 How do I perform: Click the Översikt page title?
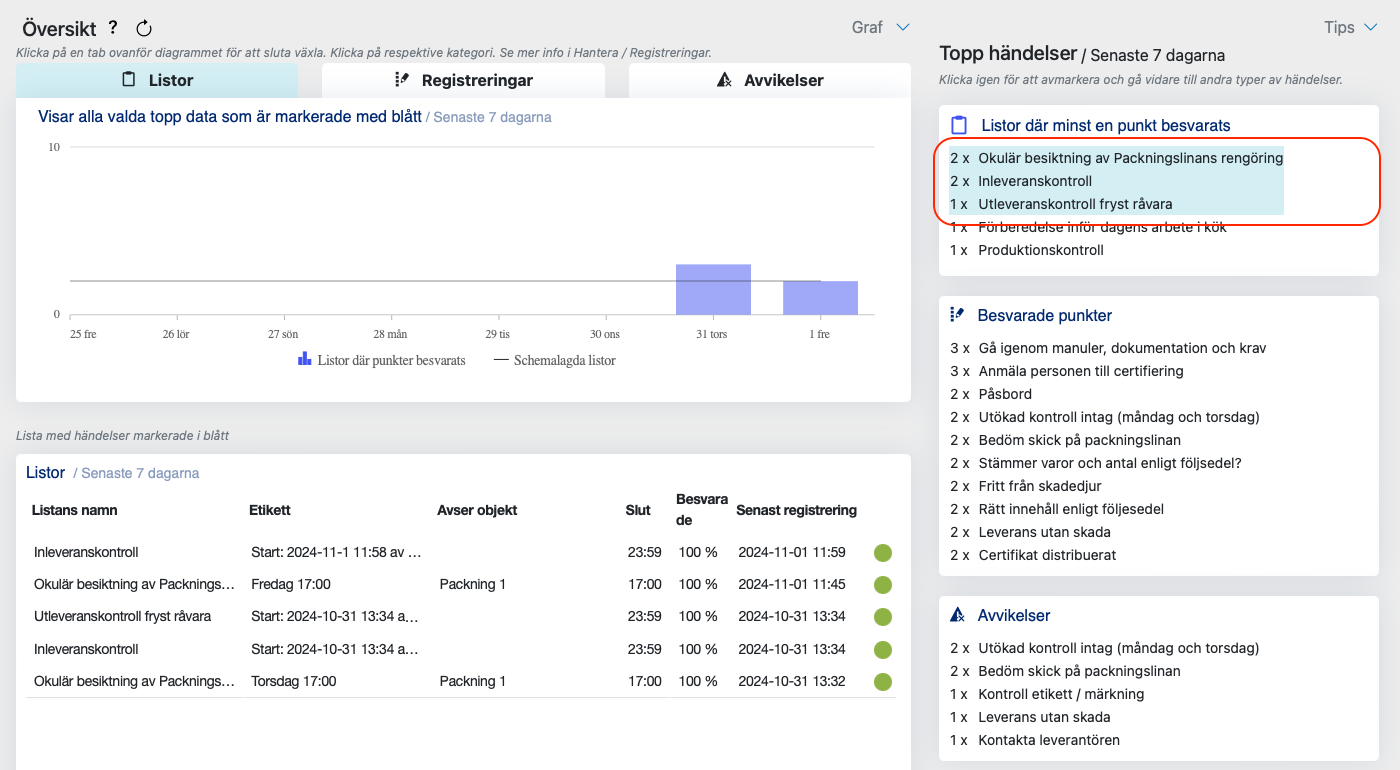click(60, 29)
